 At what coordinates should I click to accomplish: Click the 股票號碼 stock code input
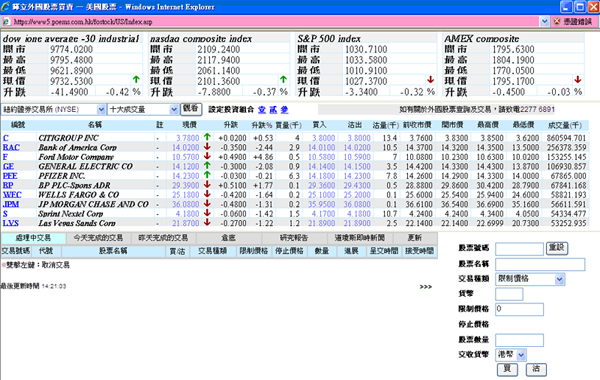point(519,249)
